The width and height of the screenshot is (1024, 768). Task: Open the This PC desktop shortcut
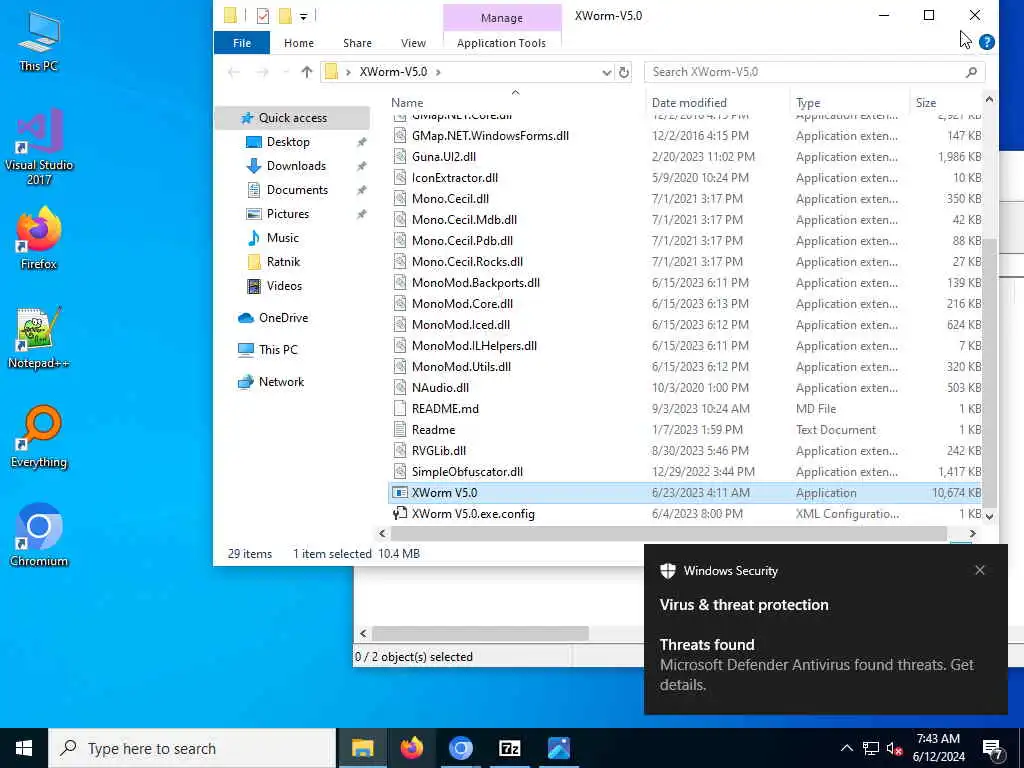(39, 40)
